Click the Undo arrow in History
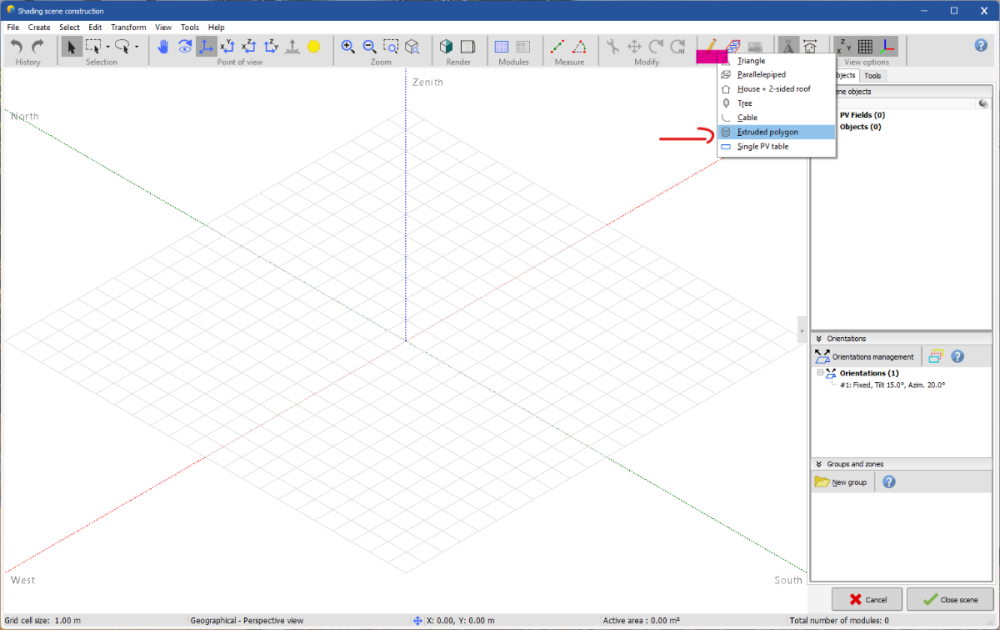This screenshot has height=630, width=1000. click(17, 46)
